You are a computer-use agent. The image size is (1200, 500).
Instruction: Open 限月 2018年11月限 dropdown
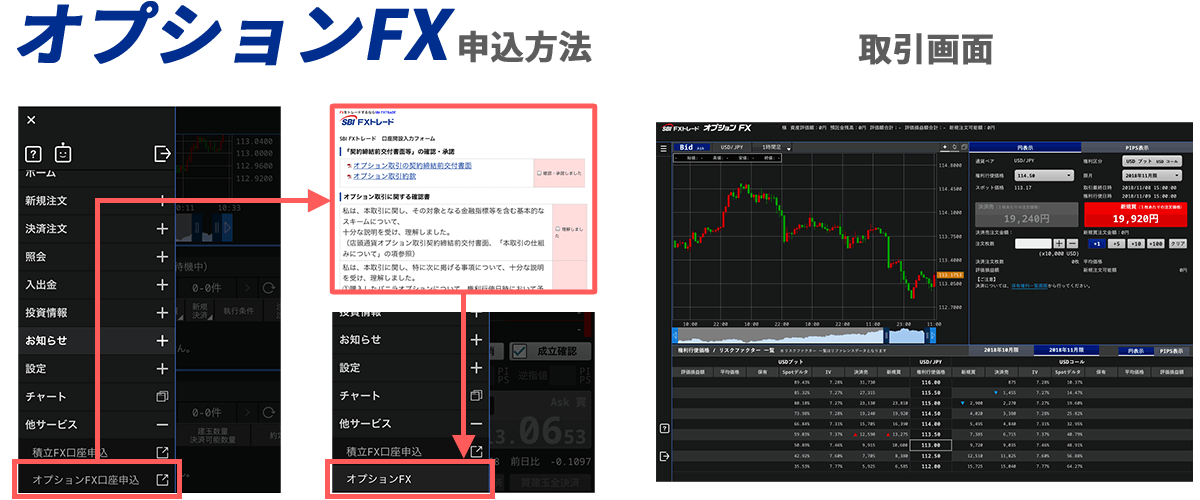1152,175
